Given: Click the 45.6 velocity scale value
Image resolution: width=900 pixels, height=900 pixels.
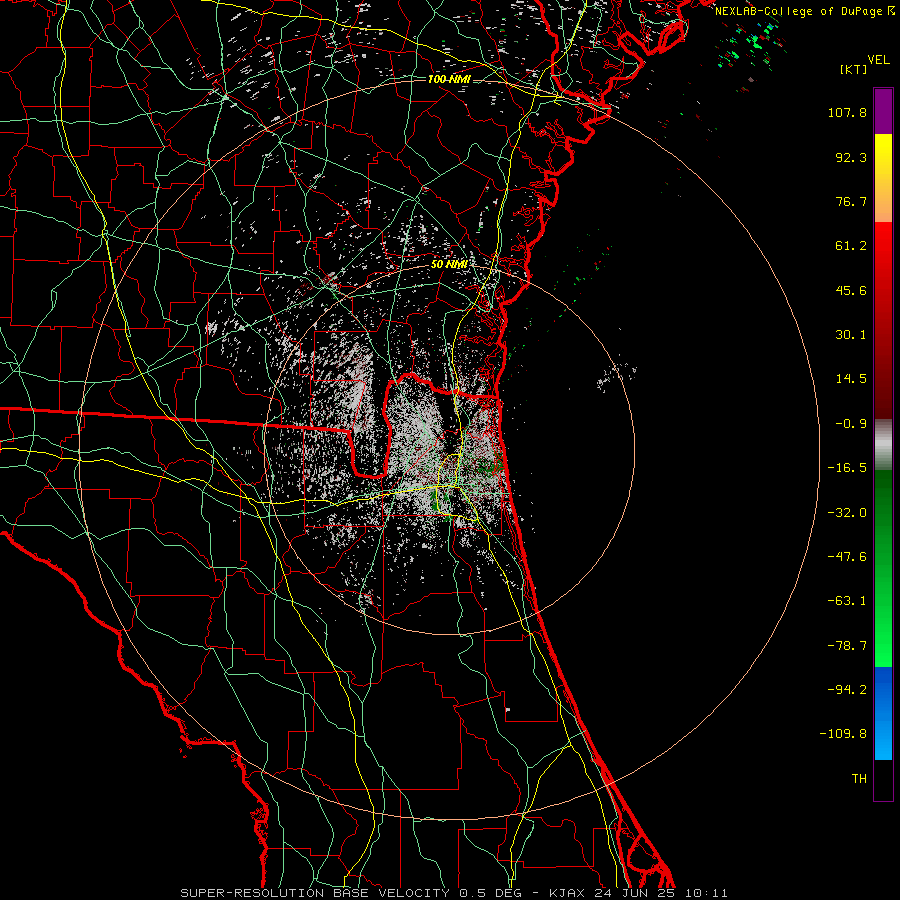Looking at the screenshot, I should (851, 290).
